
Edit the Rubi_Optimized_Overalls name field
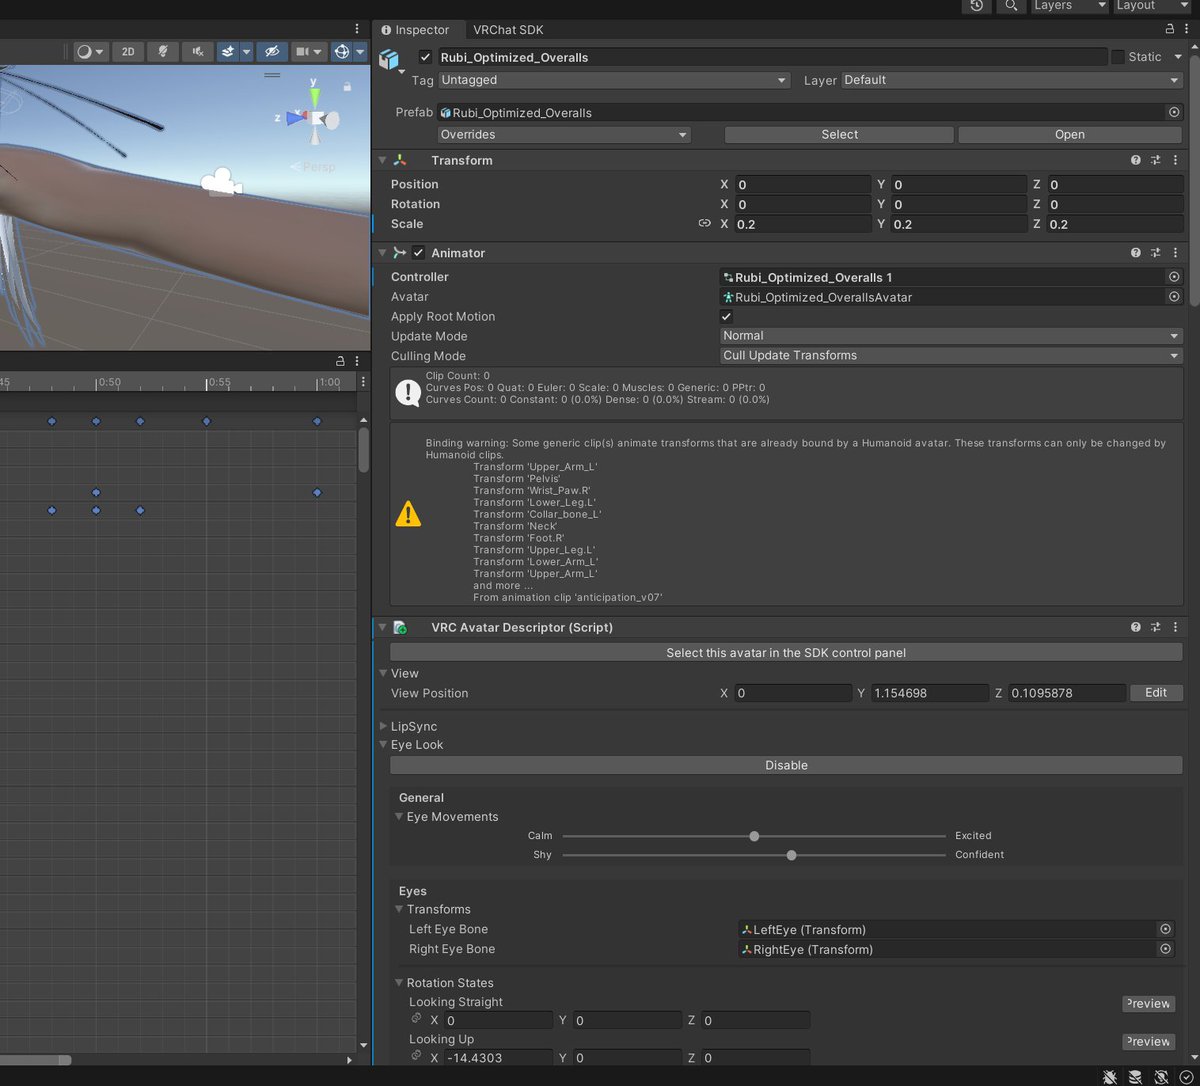[x=772, y=57]
